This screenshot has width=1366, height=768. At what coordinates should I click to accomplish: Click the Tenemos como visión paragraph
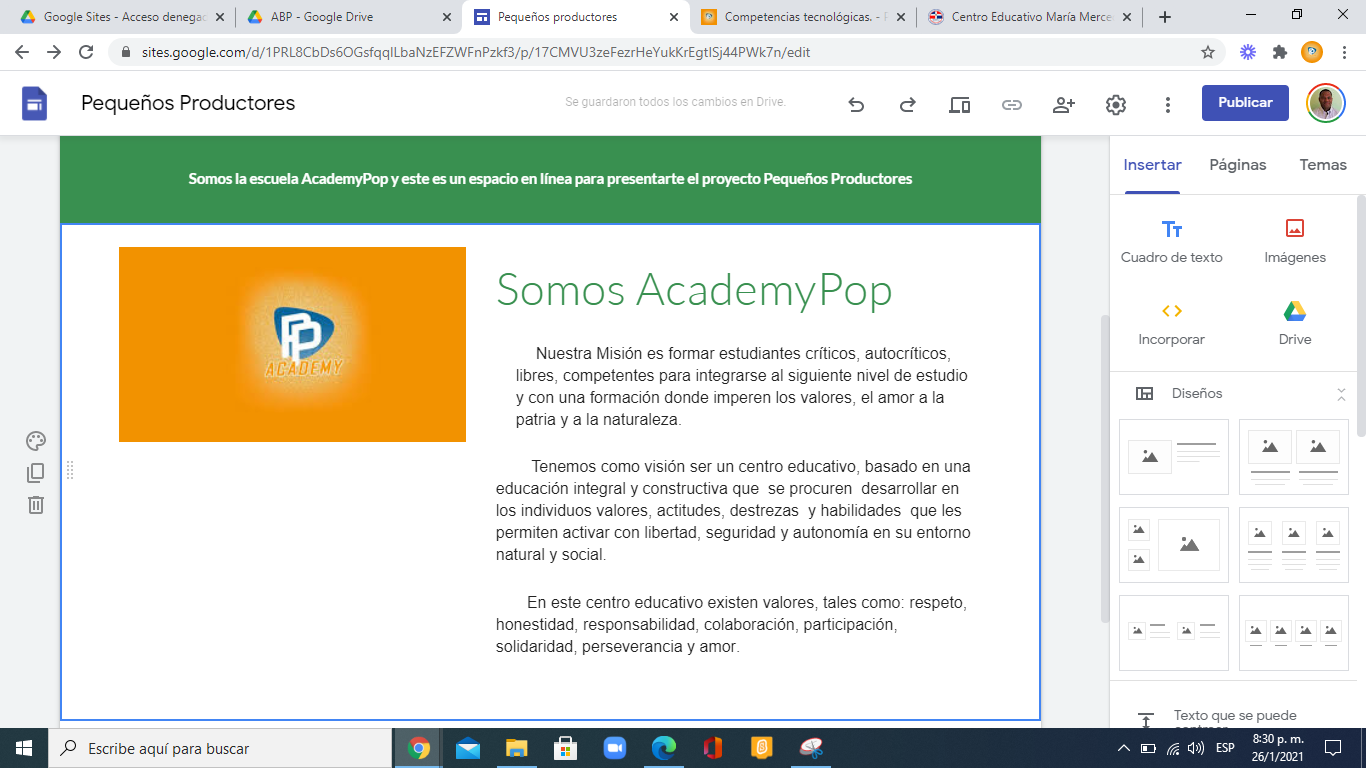[733, 510]
